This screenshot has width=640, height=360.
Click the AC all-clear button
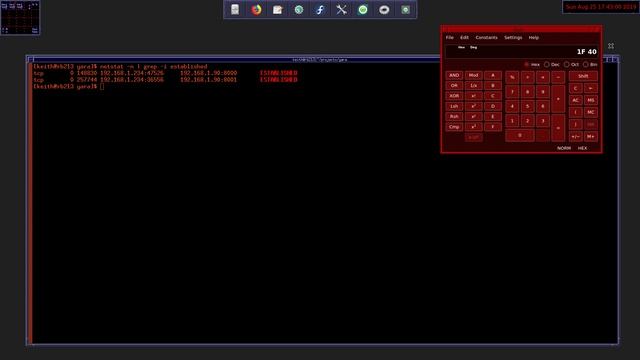[x=576, y=100]
